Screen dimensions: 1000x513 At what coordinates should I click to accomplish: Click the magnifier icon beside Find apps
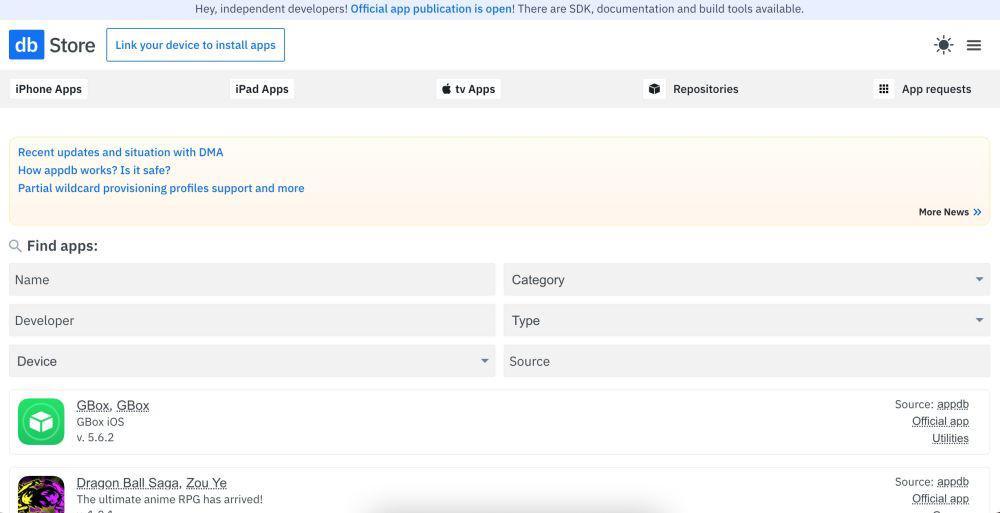[x=15, y=246]
